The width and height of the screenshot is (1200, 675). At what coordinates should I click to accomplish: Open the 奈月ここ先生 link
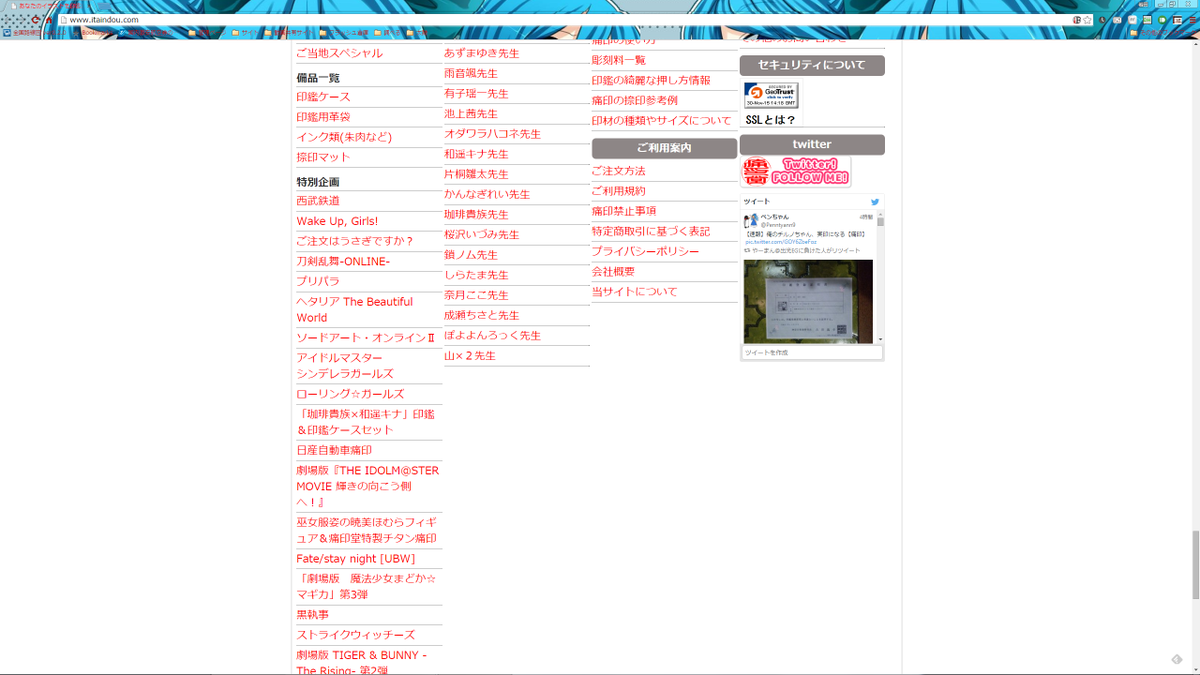476,295
